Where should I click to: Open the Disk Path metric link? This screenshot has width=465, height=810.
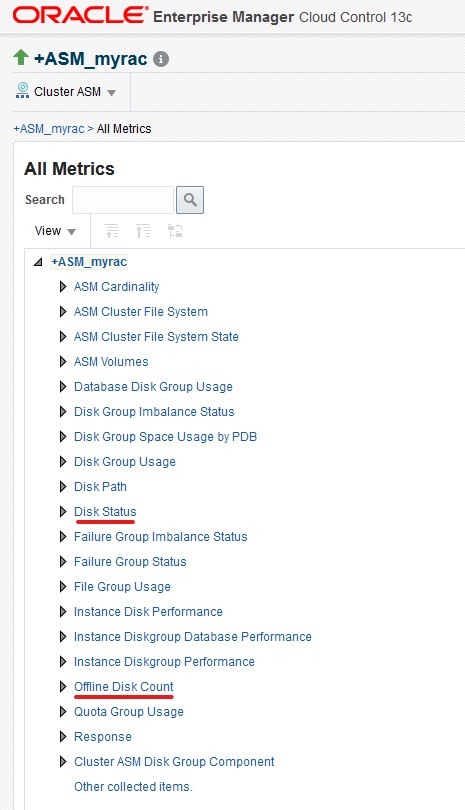point(100,487)
